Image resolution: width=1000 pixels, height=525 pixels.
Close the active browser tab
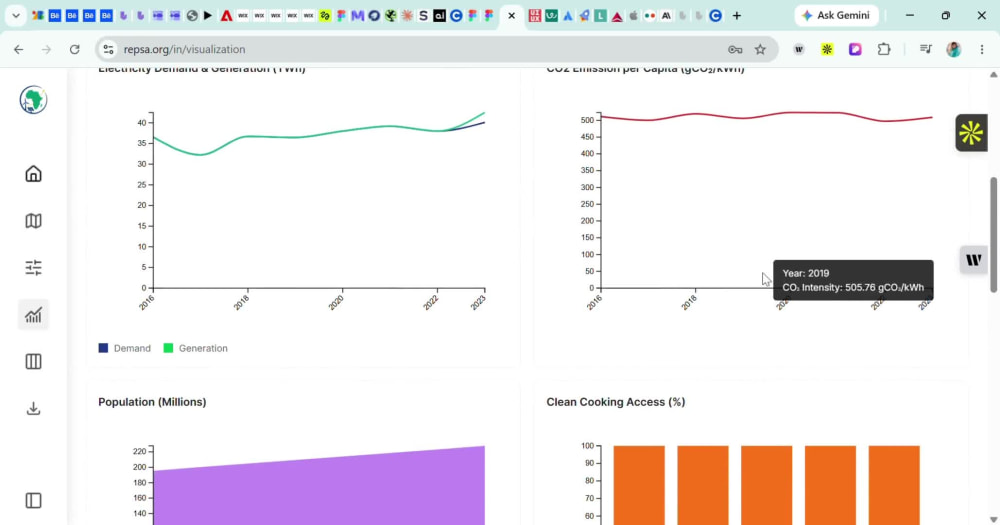[x=511, y=15]
